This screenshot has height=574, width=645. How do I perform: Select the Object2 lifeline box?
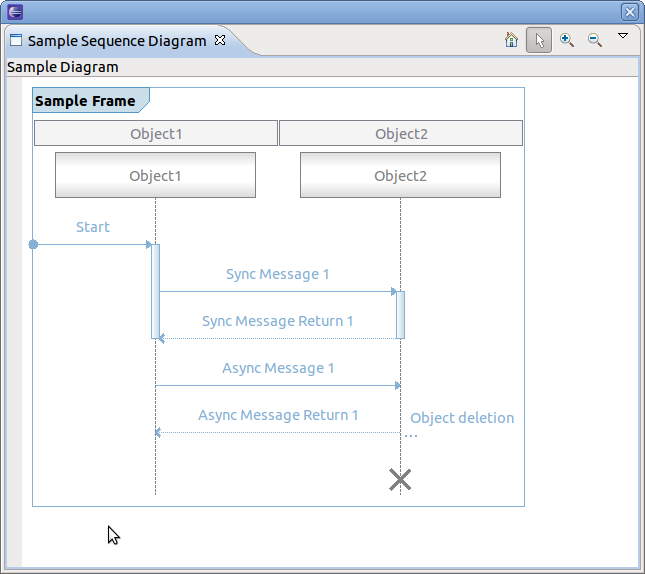coord(400,176)
